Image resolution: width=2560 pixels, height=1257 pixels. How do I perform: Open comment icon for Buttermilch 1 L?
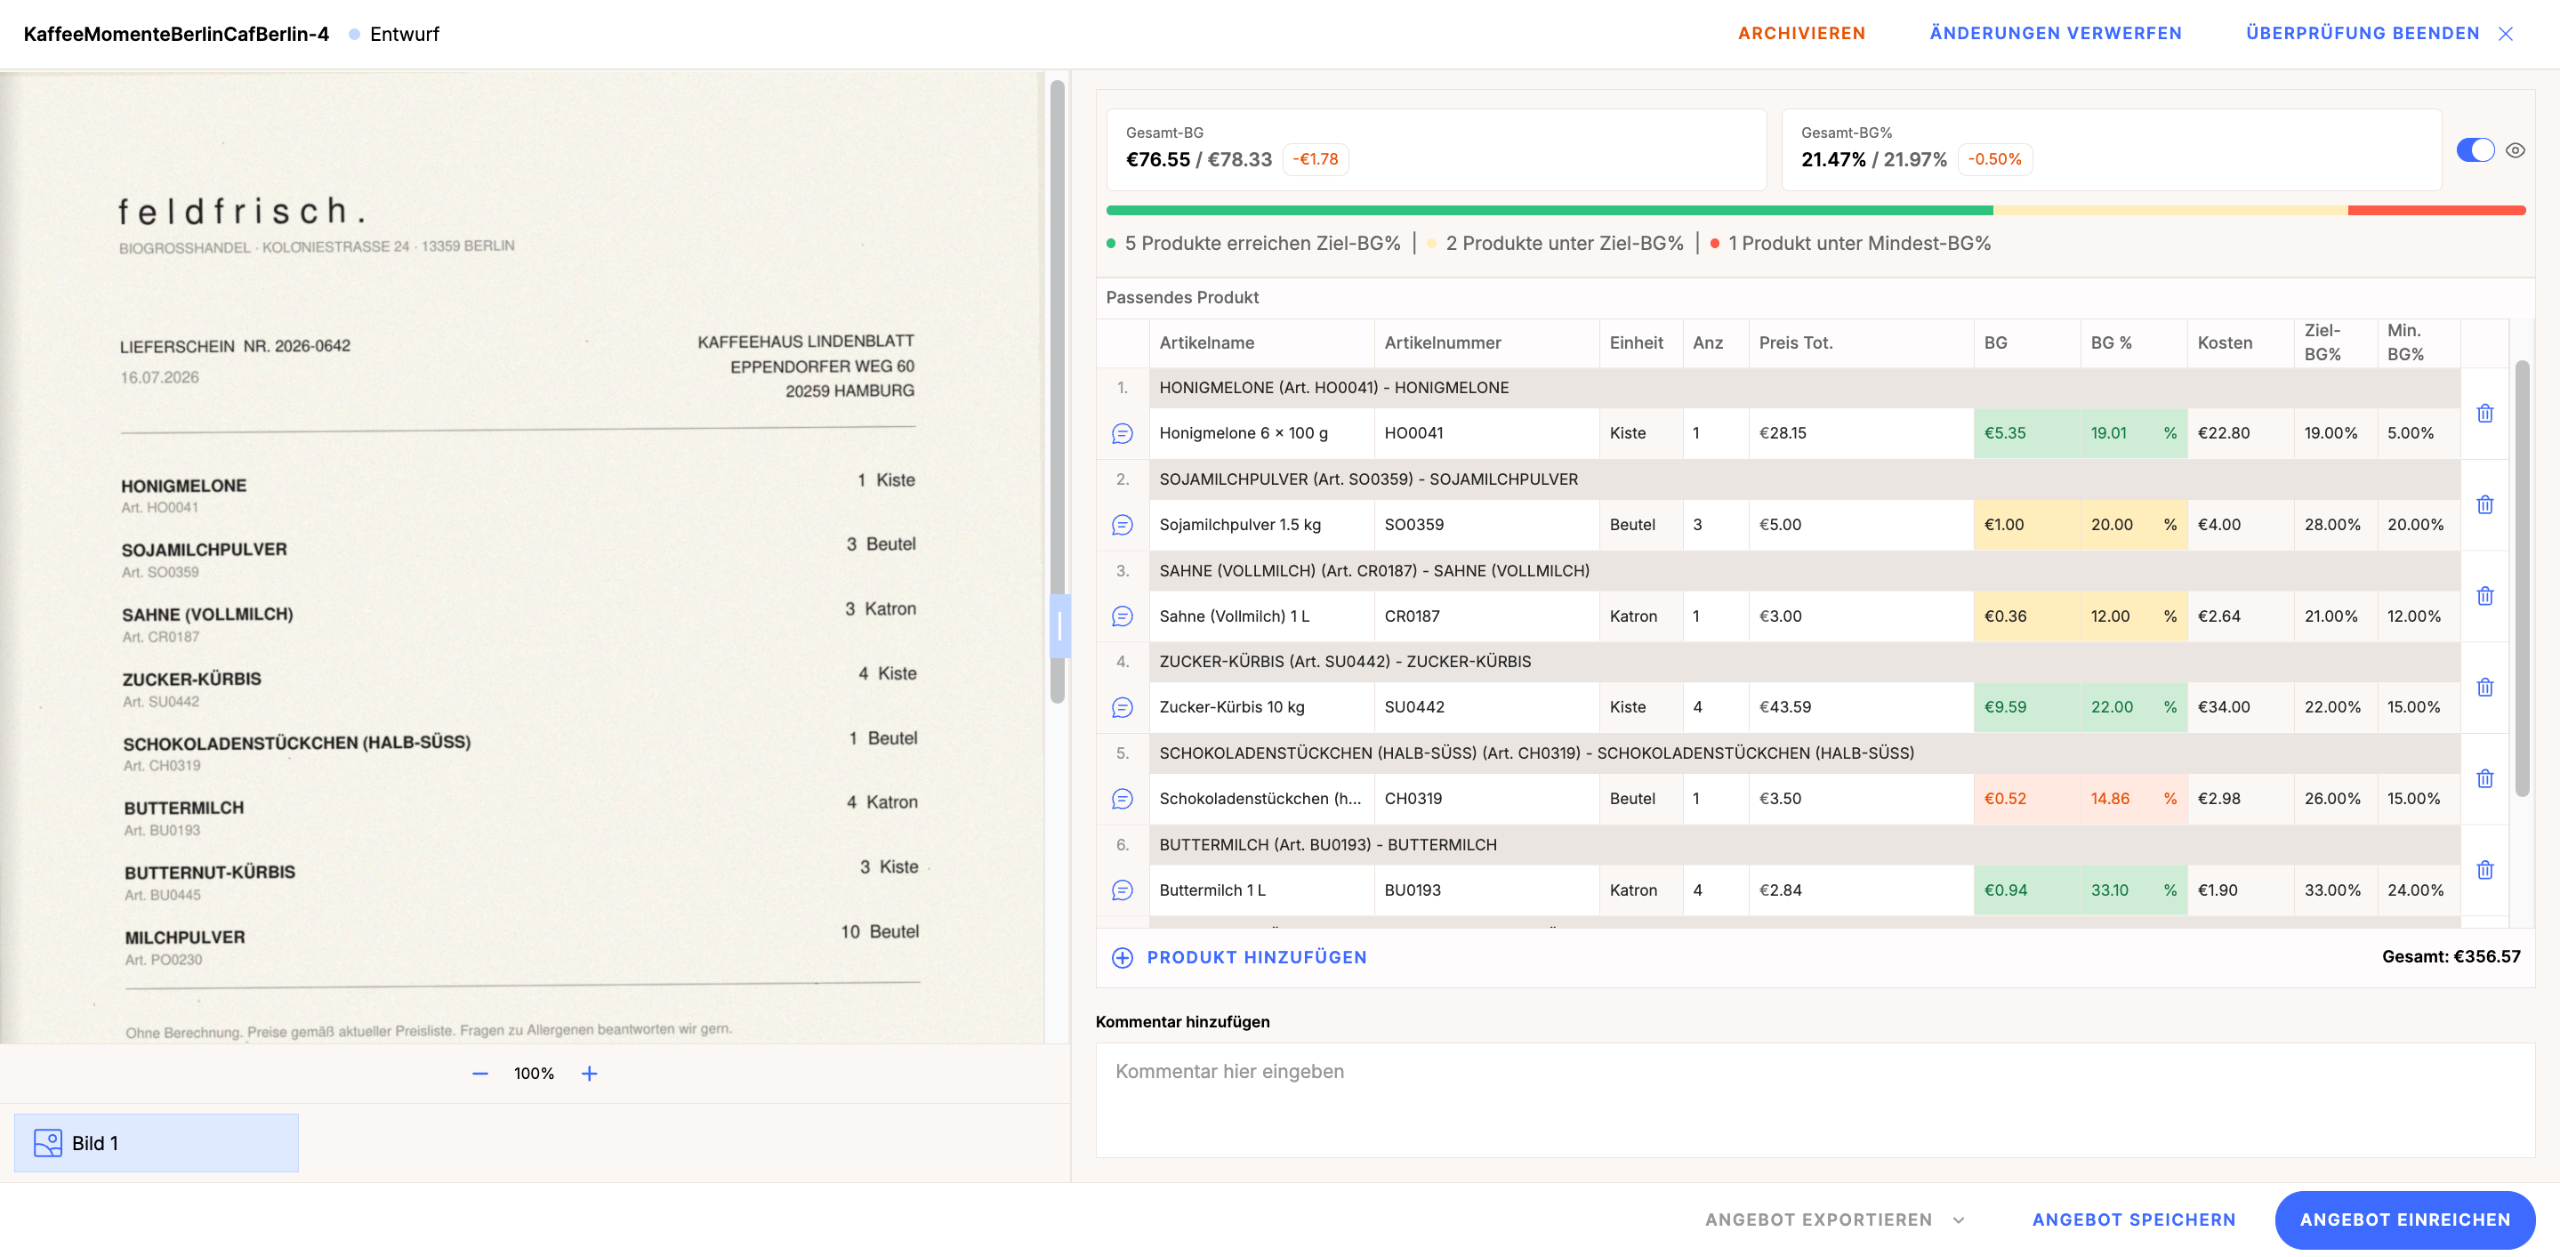[1122, 890]
